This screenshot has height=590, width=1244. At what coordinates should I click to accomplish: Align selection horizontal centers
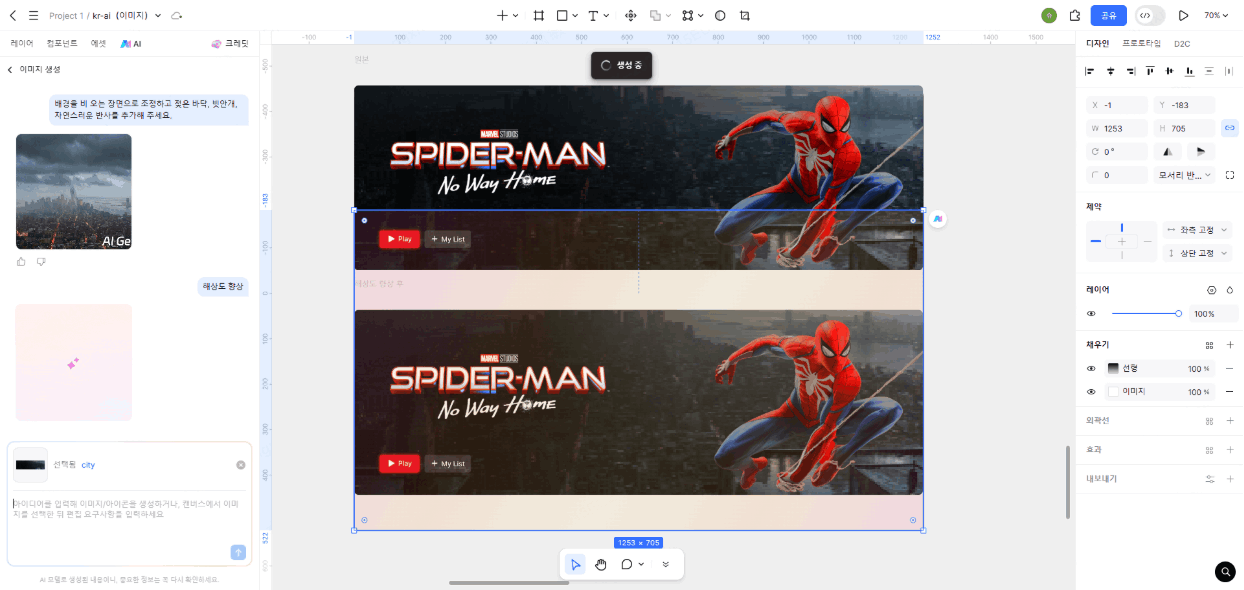[1110, 71]
